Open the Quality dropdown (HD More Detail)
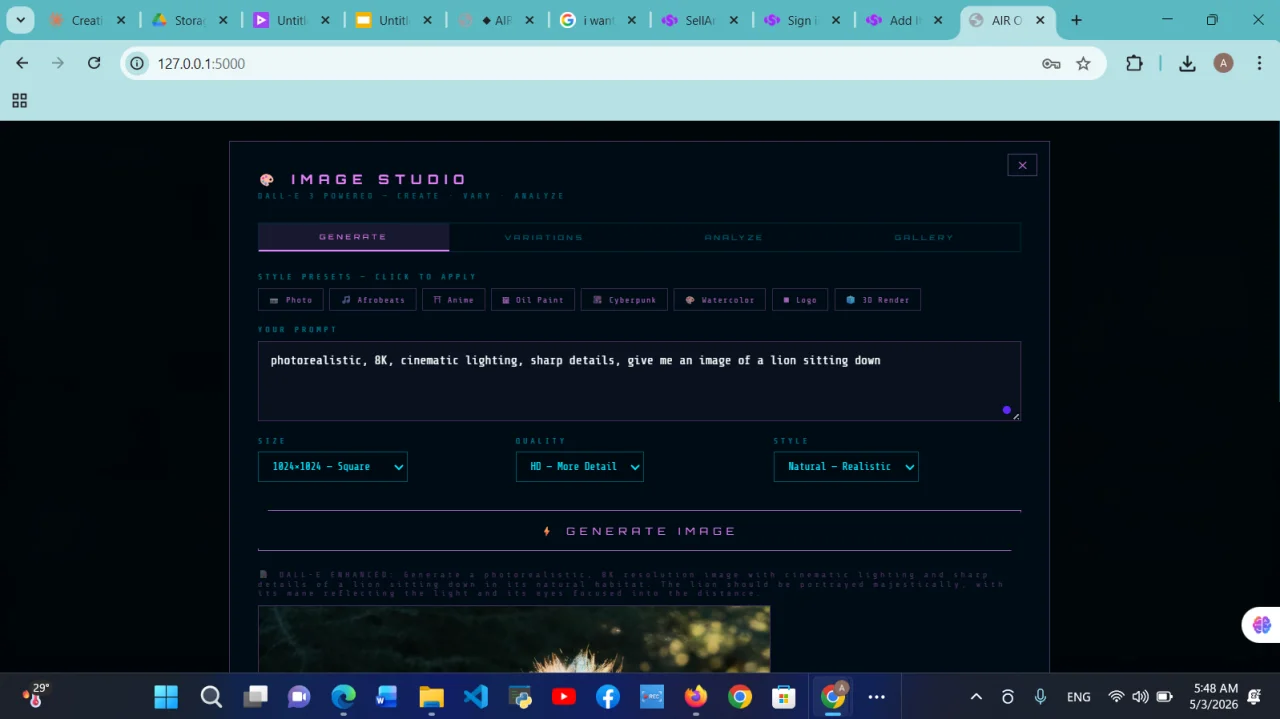This screenshot has height=719, width=1280. tap(579, 467)
